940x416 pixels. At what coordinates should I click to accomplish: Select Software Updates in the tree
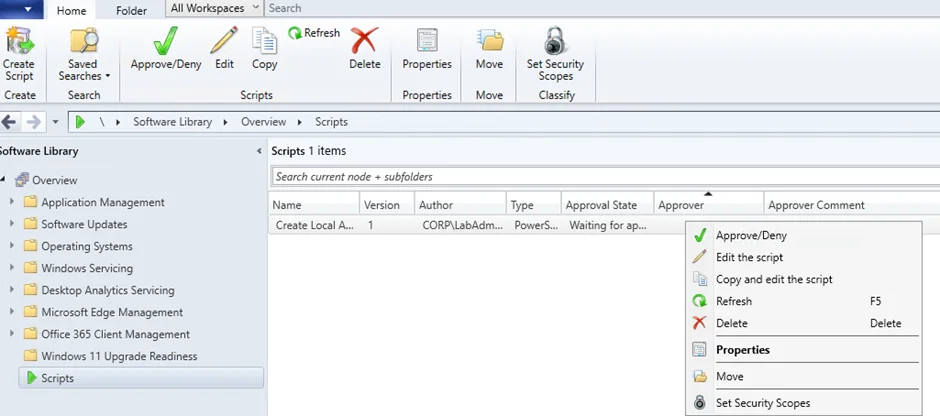click(84, 224)
